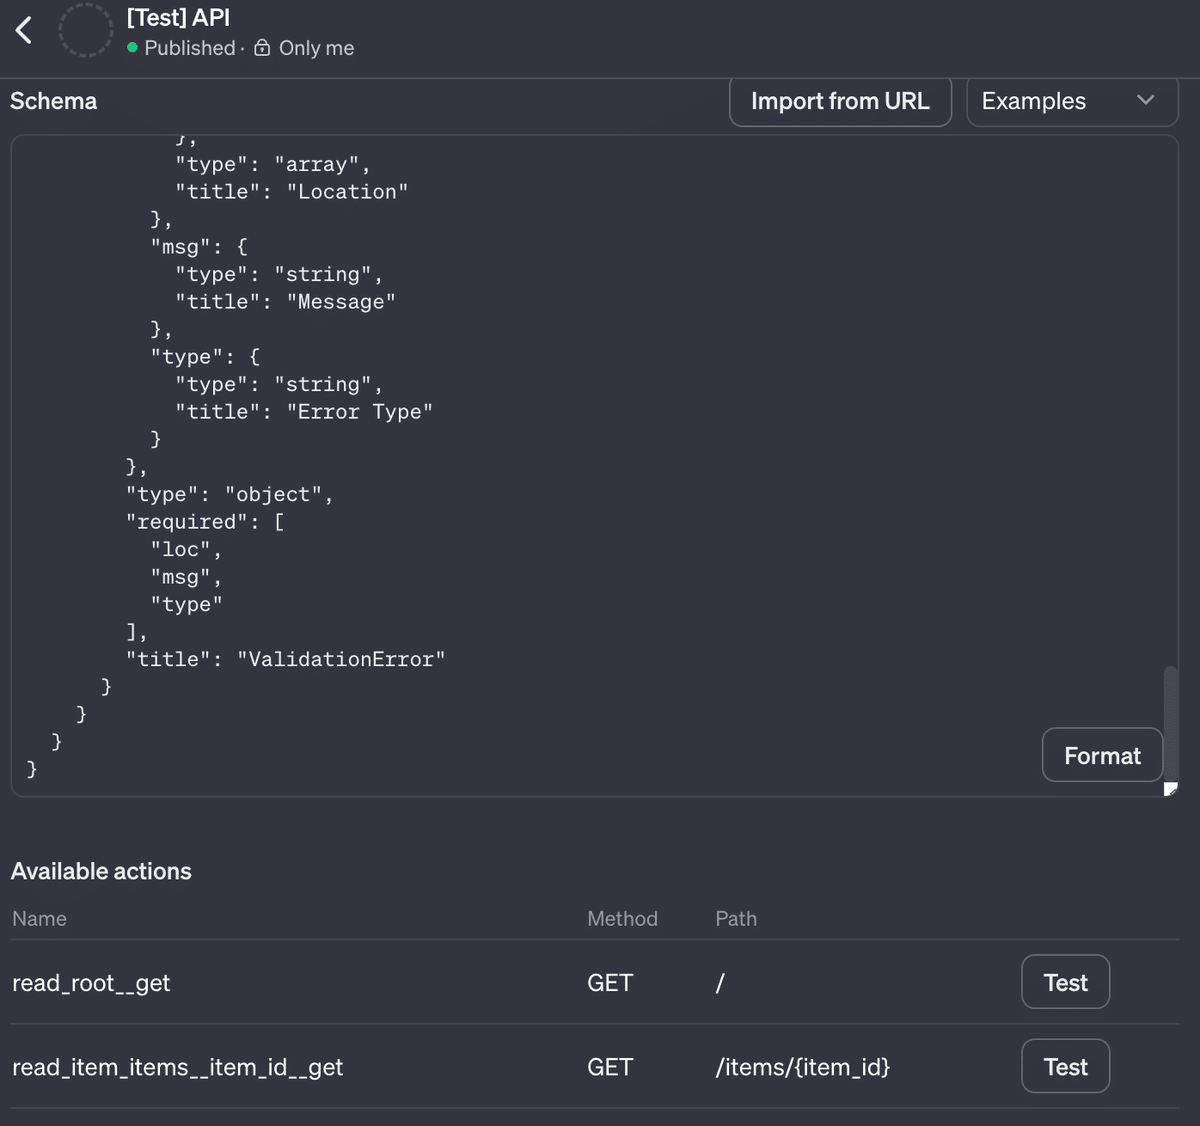The image size is (1200, 1126).
Task: Click the schema editor vertical scrollbar
Action: click(1171, 723)
